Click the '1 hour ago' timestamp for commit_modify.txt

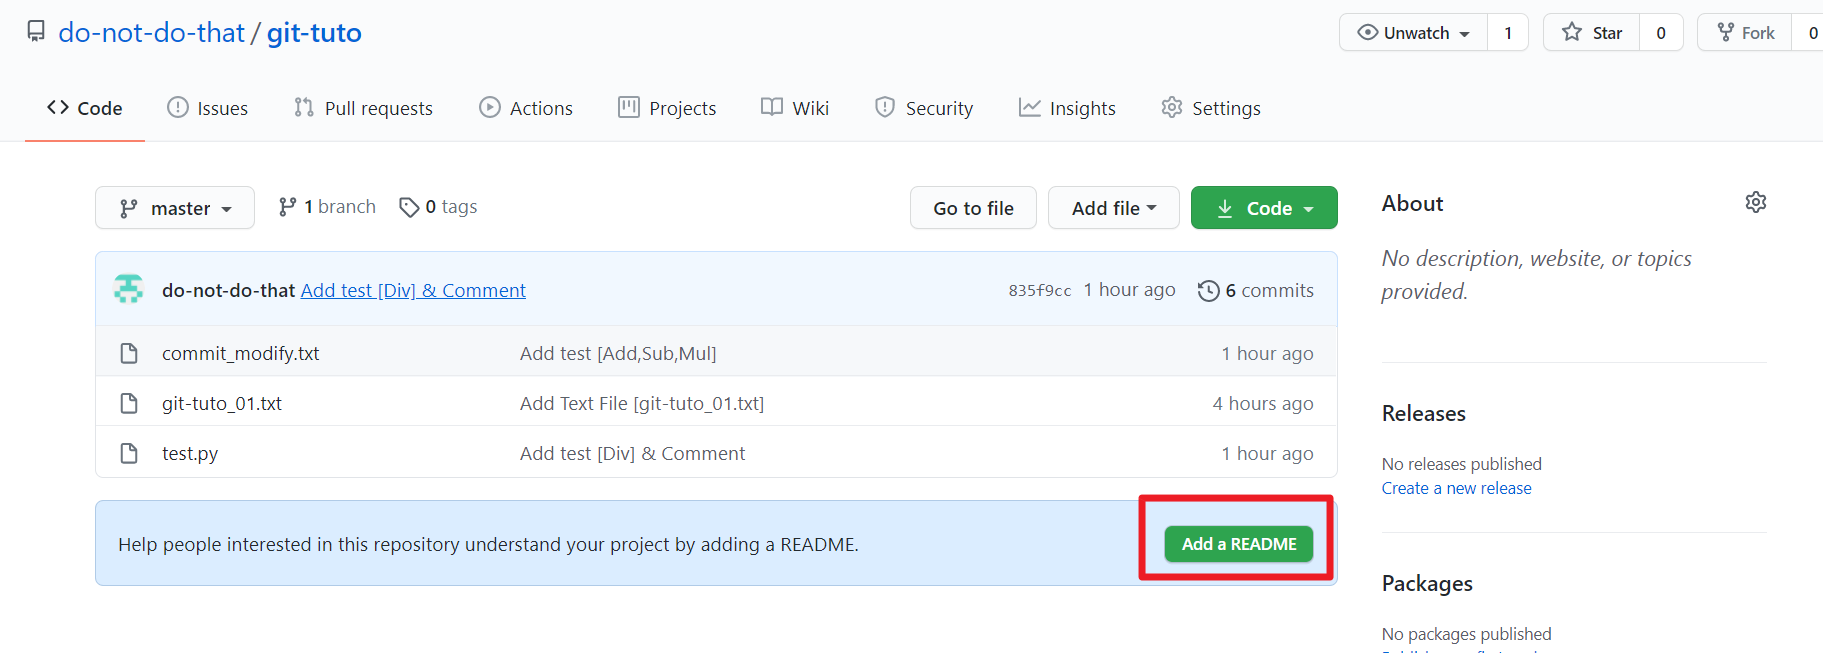point(1267,353)
